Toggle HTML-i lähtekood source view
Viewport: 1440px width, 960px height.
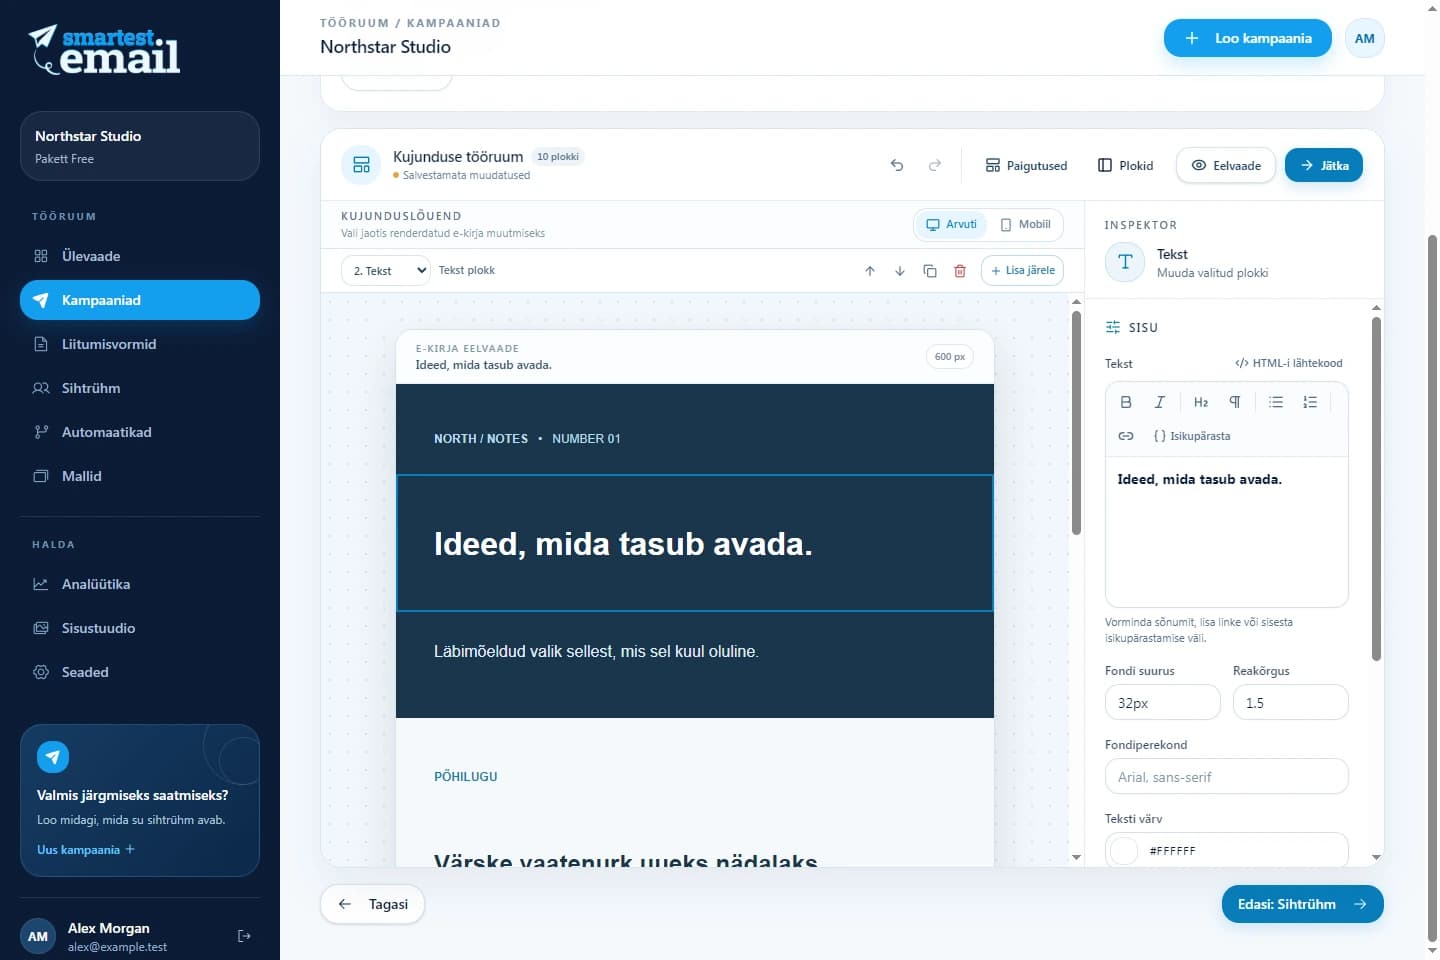pyautogui.click(x=1289, y=363)
